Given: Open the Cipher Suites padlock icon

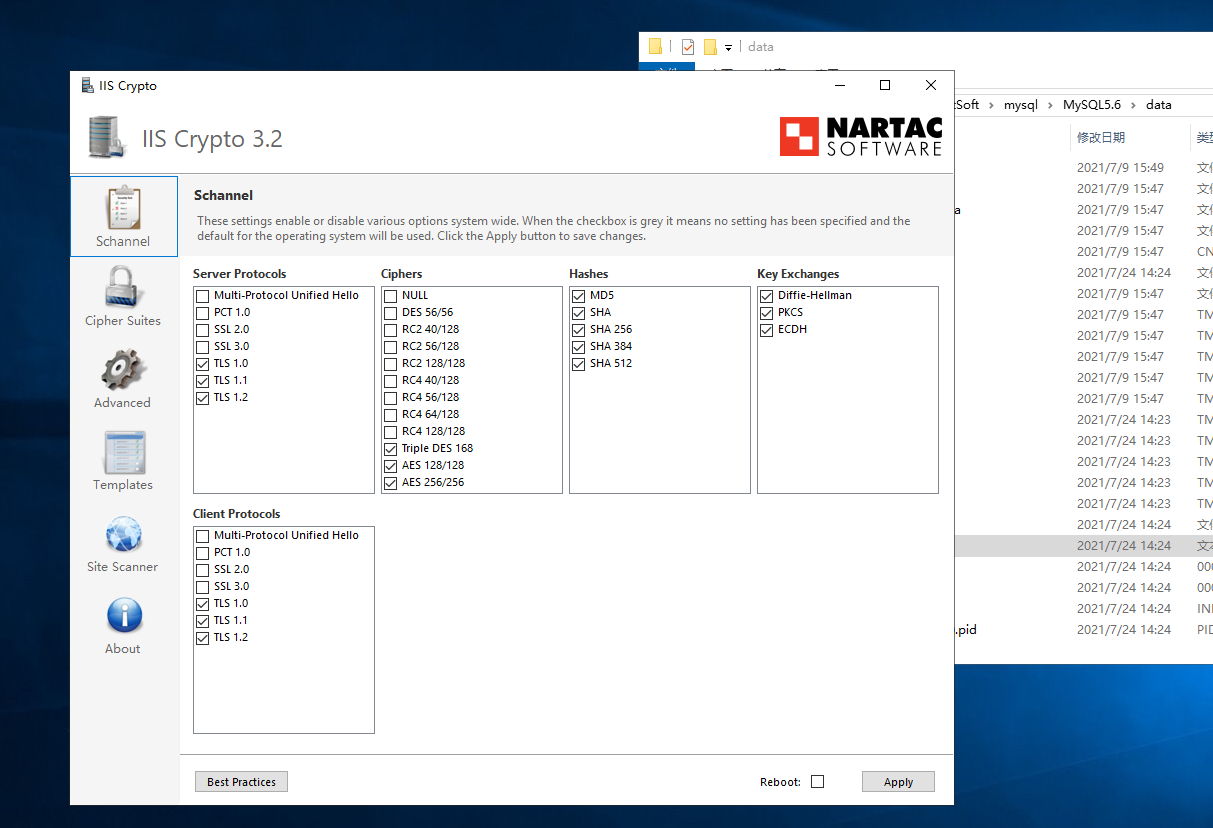Looking at the screenshot, I should [x=123, y=288].
